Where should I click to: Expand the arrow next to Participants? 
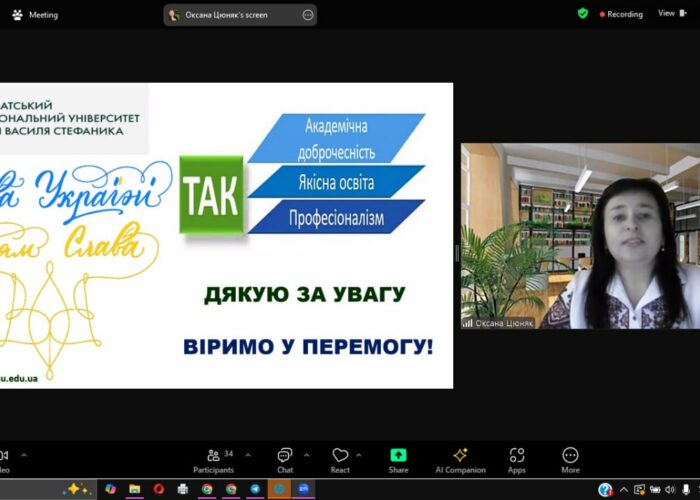(x=248, y=454)
